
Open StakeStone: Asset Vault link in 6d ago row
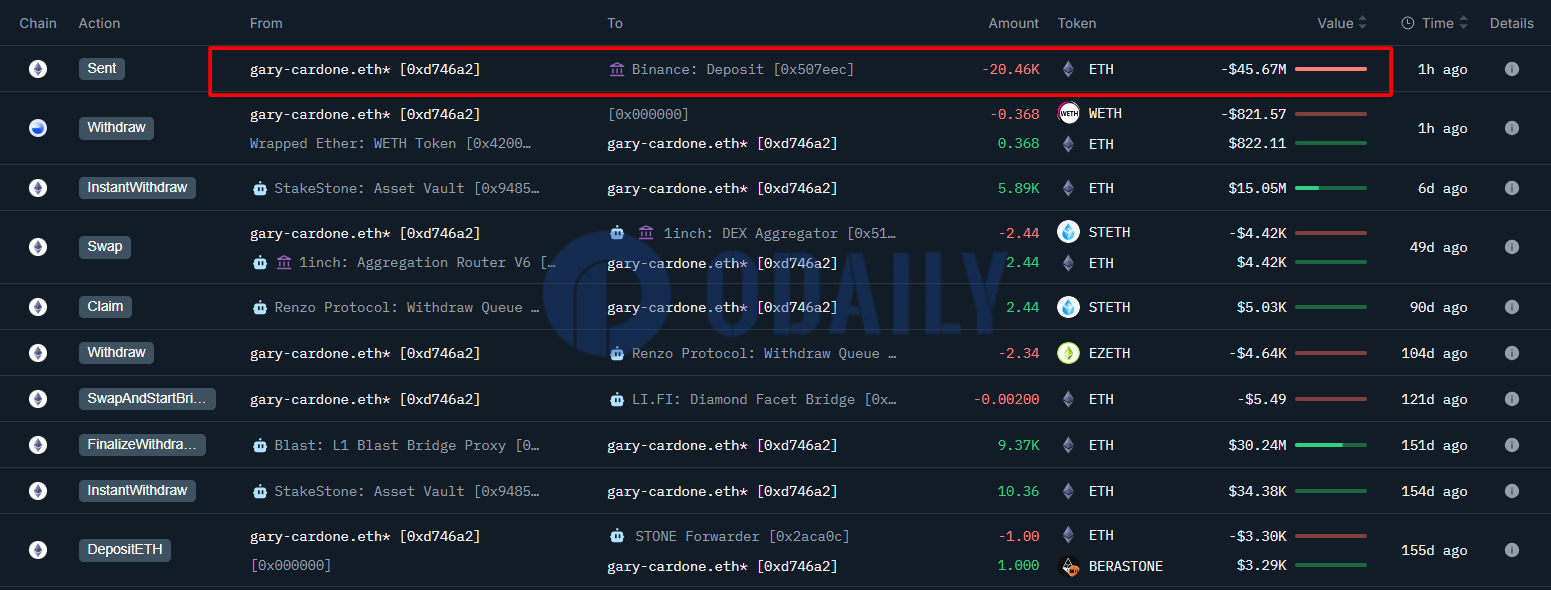407,188
